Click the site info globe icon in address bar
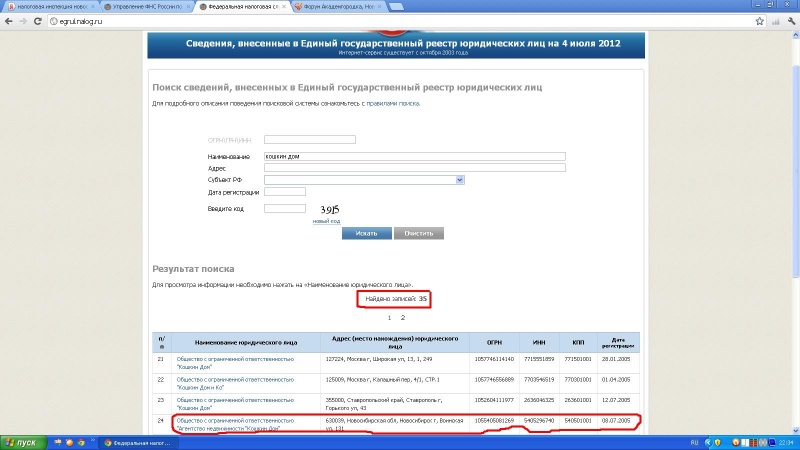Screen dimensions: 800x450 [54, 21]
